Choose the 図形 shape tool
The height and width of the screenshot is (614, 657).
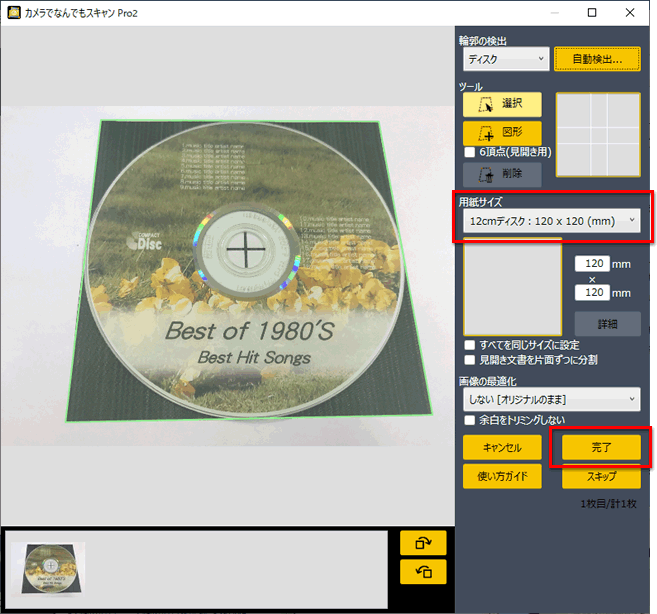(502, 133)
